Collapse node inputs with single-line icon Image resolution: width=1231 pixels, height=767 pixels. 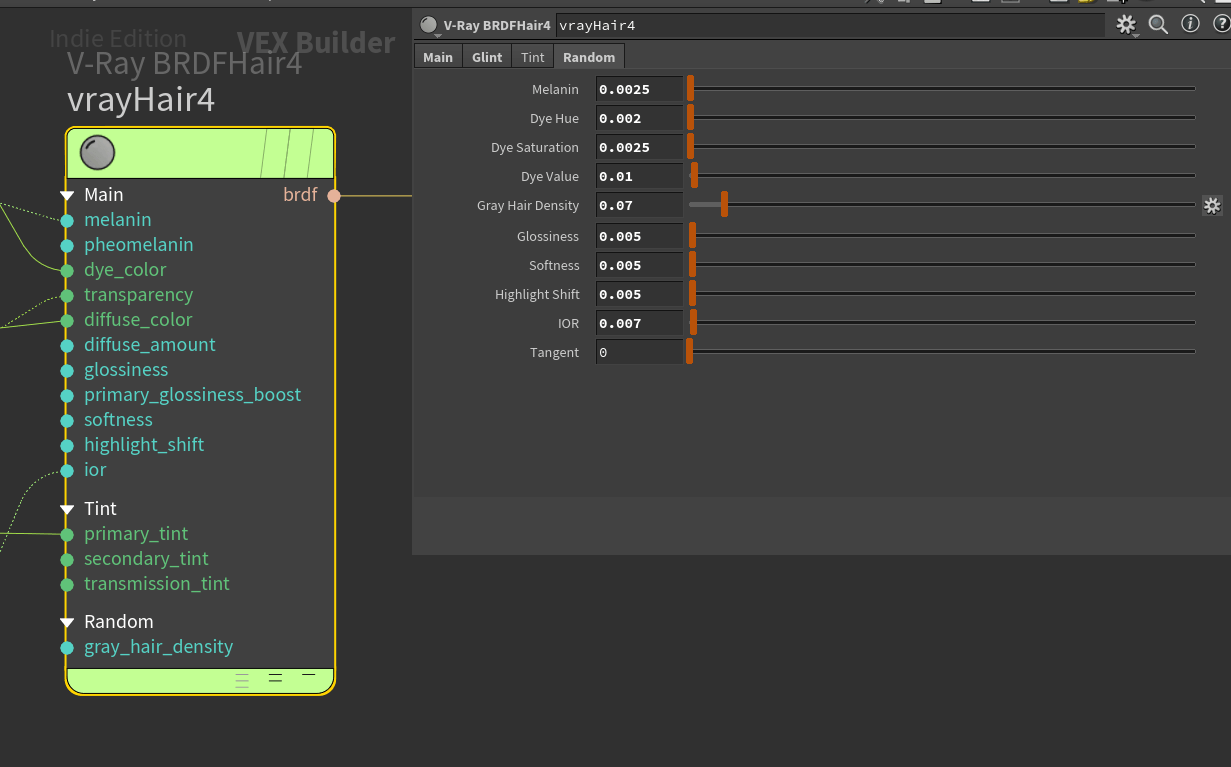[308, 675]
